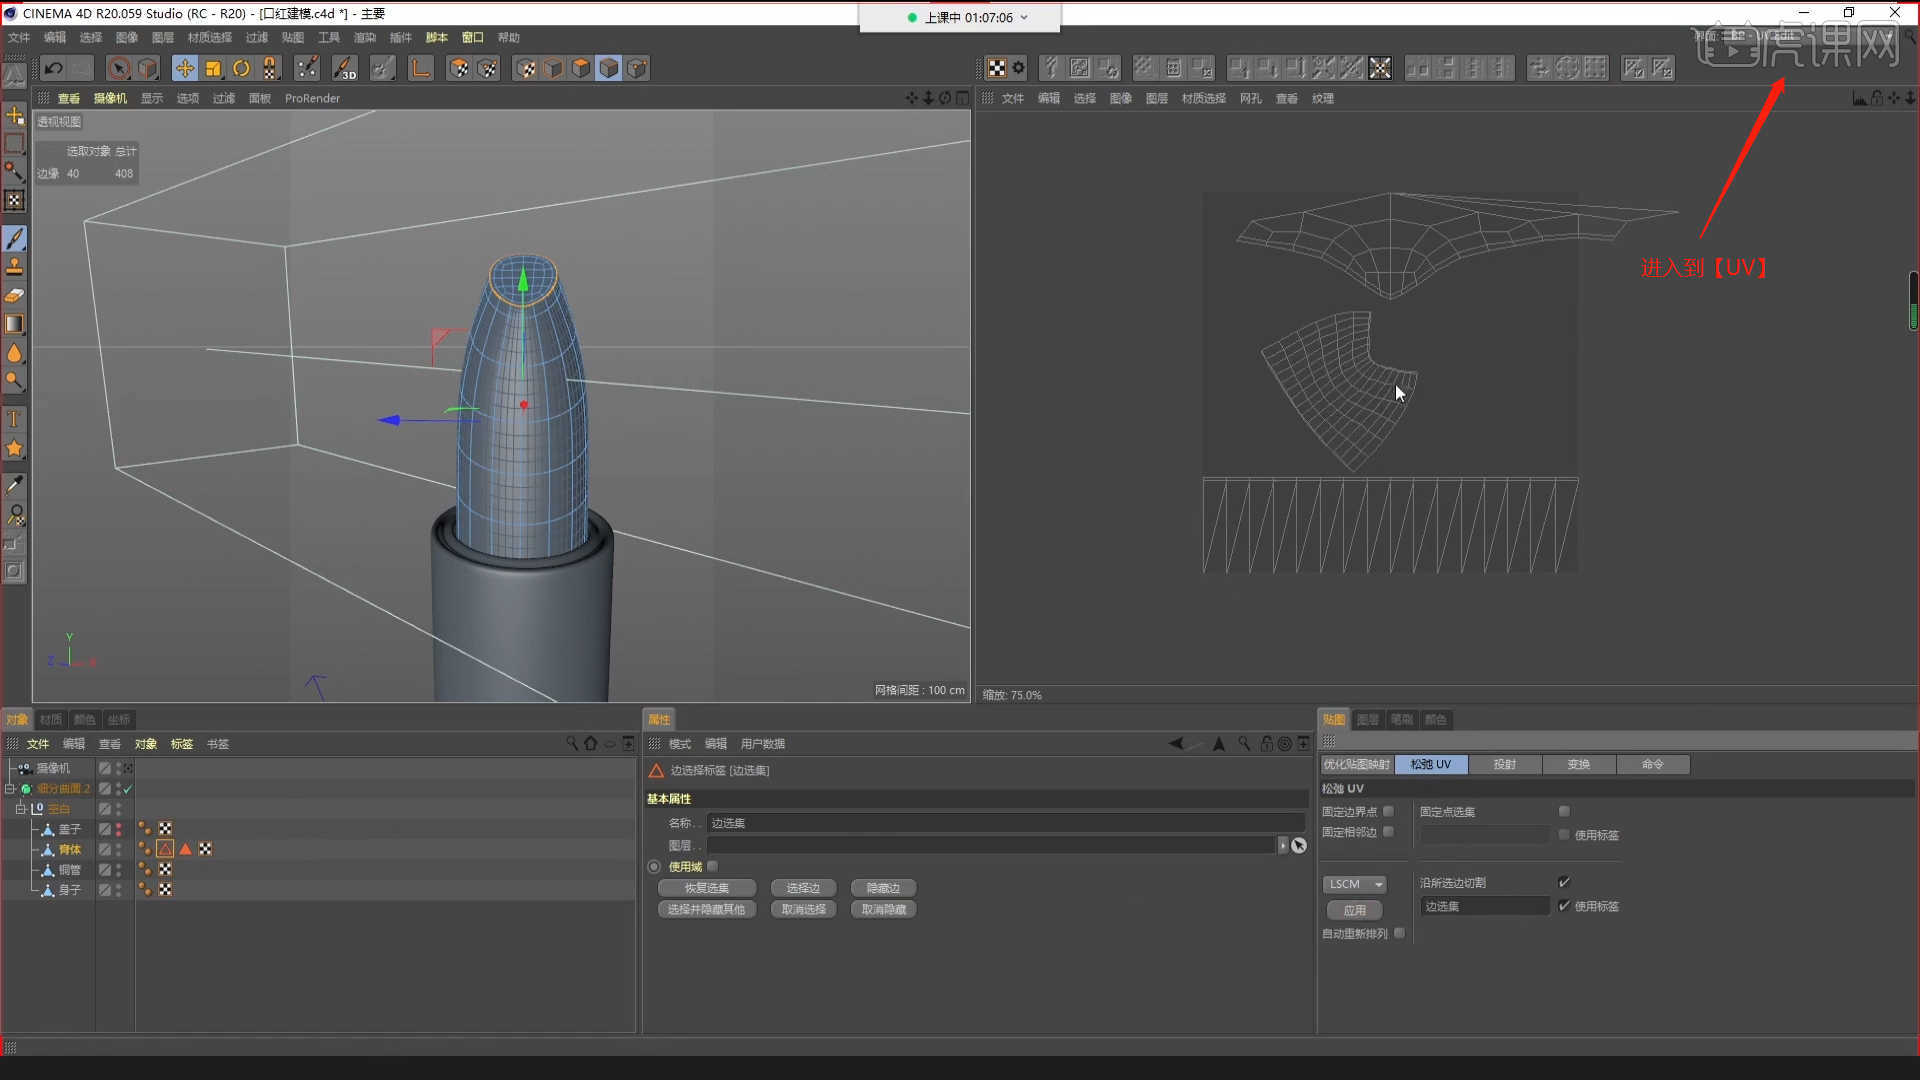Image resolution: width=1920 pixels, height=1080 pixels.
Task: Toggle 沿所选边切割 checkbox
Action: point(1564,882)
